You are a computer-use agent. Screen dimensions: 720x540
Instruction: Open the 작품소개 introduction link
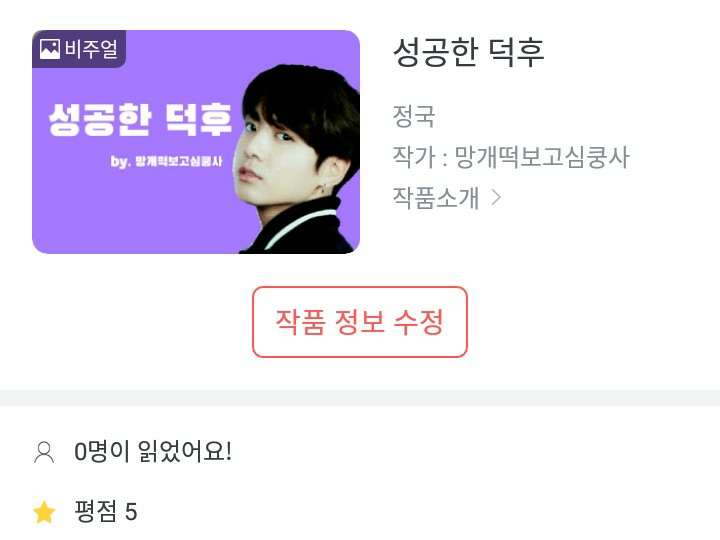tap(436, 198)
